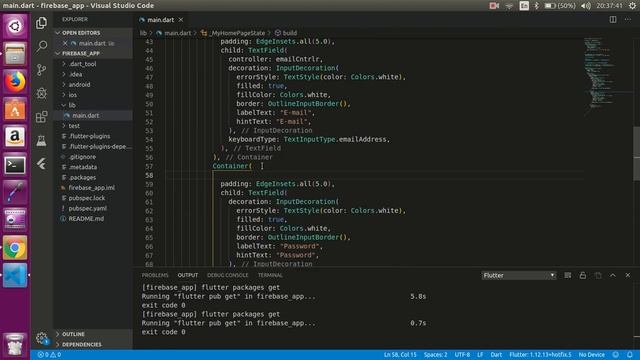Maximize the bottom panel with the chevron
Viewport: 640px width, 360px height.
[613, 276]
